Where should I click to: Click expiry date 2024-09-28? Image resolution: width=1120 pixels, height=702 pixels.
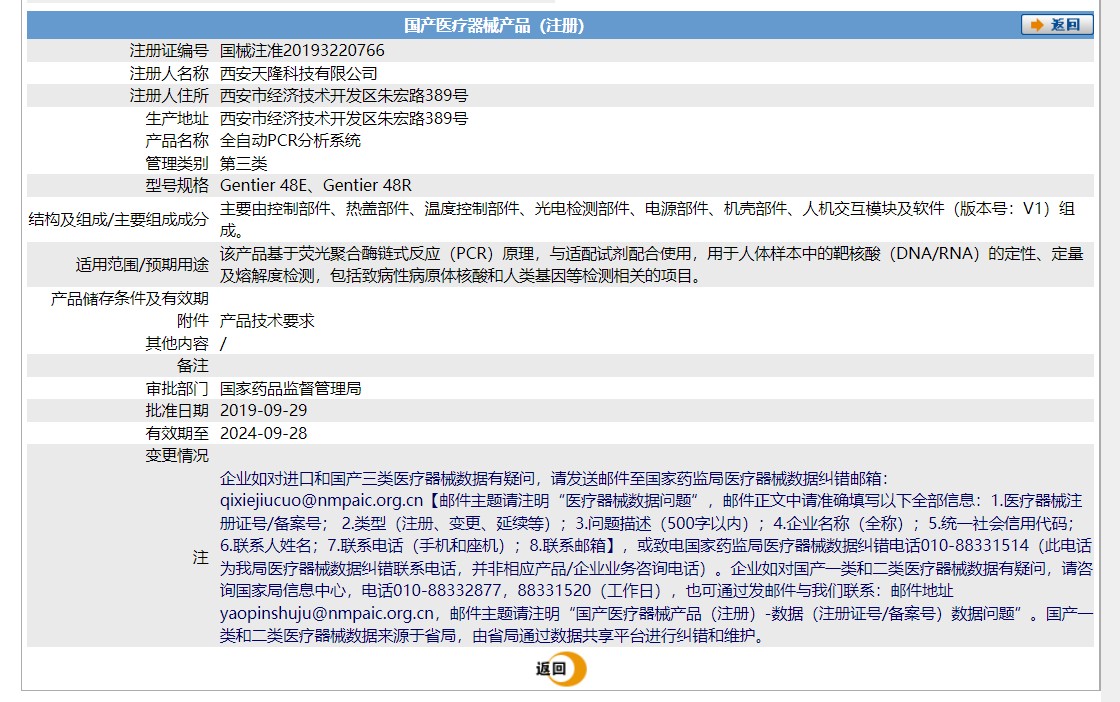click(264, 433)
